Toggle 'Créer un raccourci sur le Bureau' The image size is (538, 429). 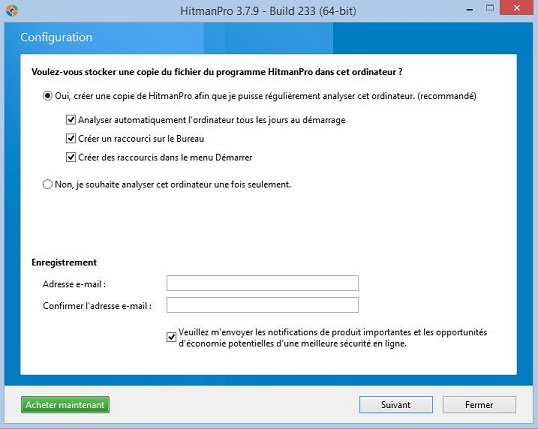pyautogui.click(x=71, y=138)
